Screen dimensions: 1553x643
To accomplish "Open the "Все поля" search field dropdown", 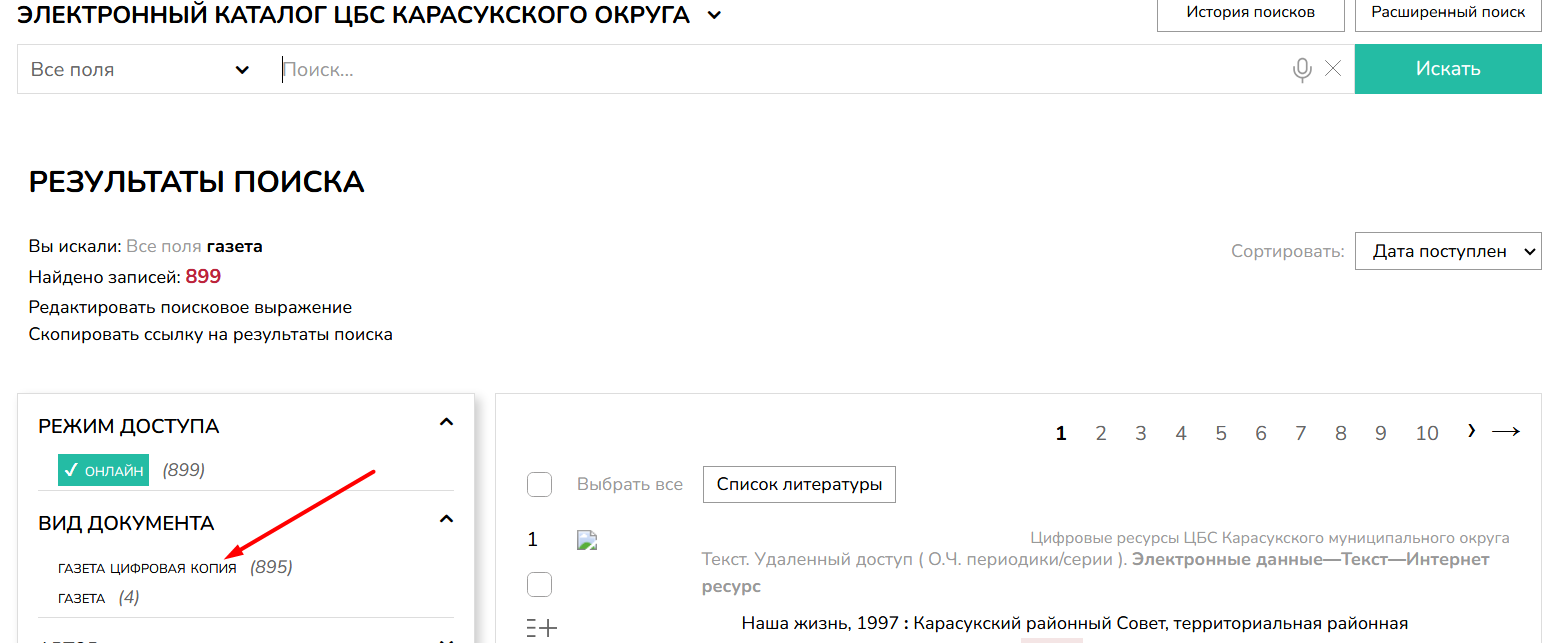I will [140, 70].
